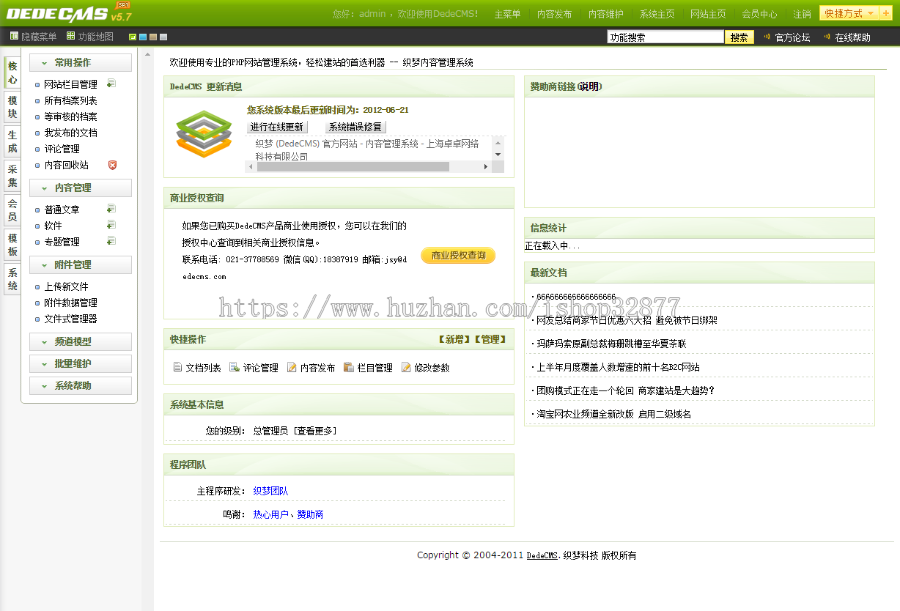Switch to the 模板 side tab

[12, 245]
